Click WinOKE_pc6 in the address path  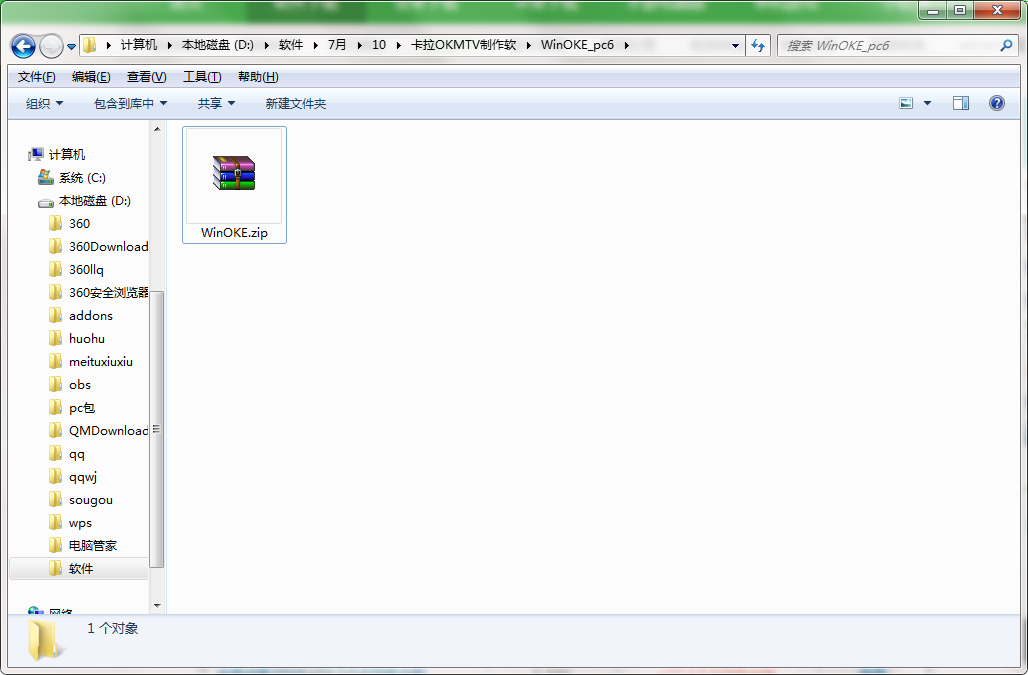coord(578,45)
